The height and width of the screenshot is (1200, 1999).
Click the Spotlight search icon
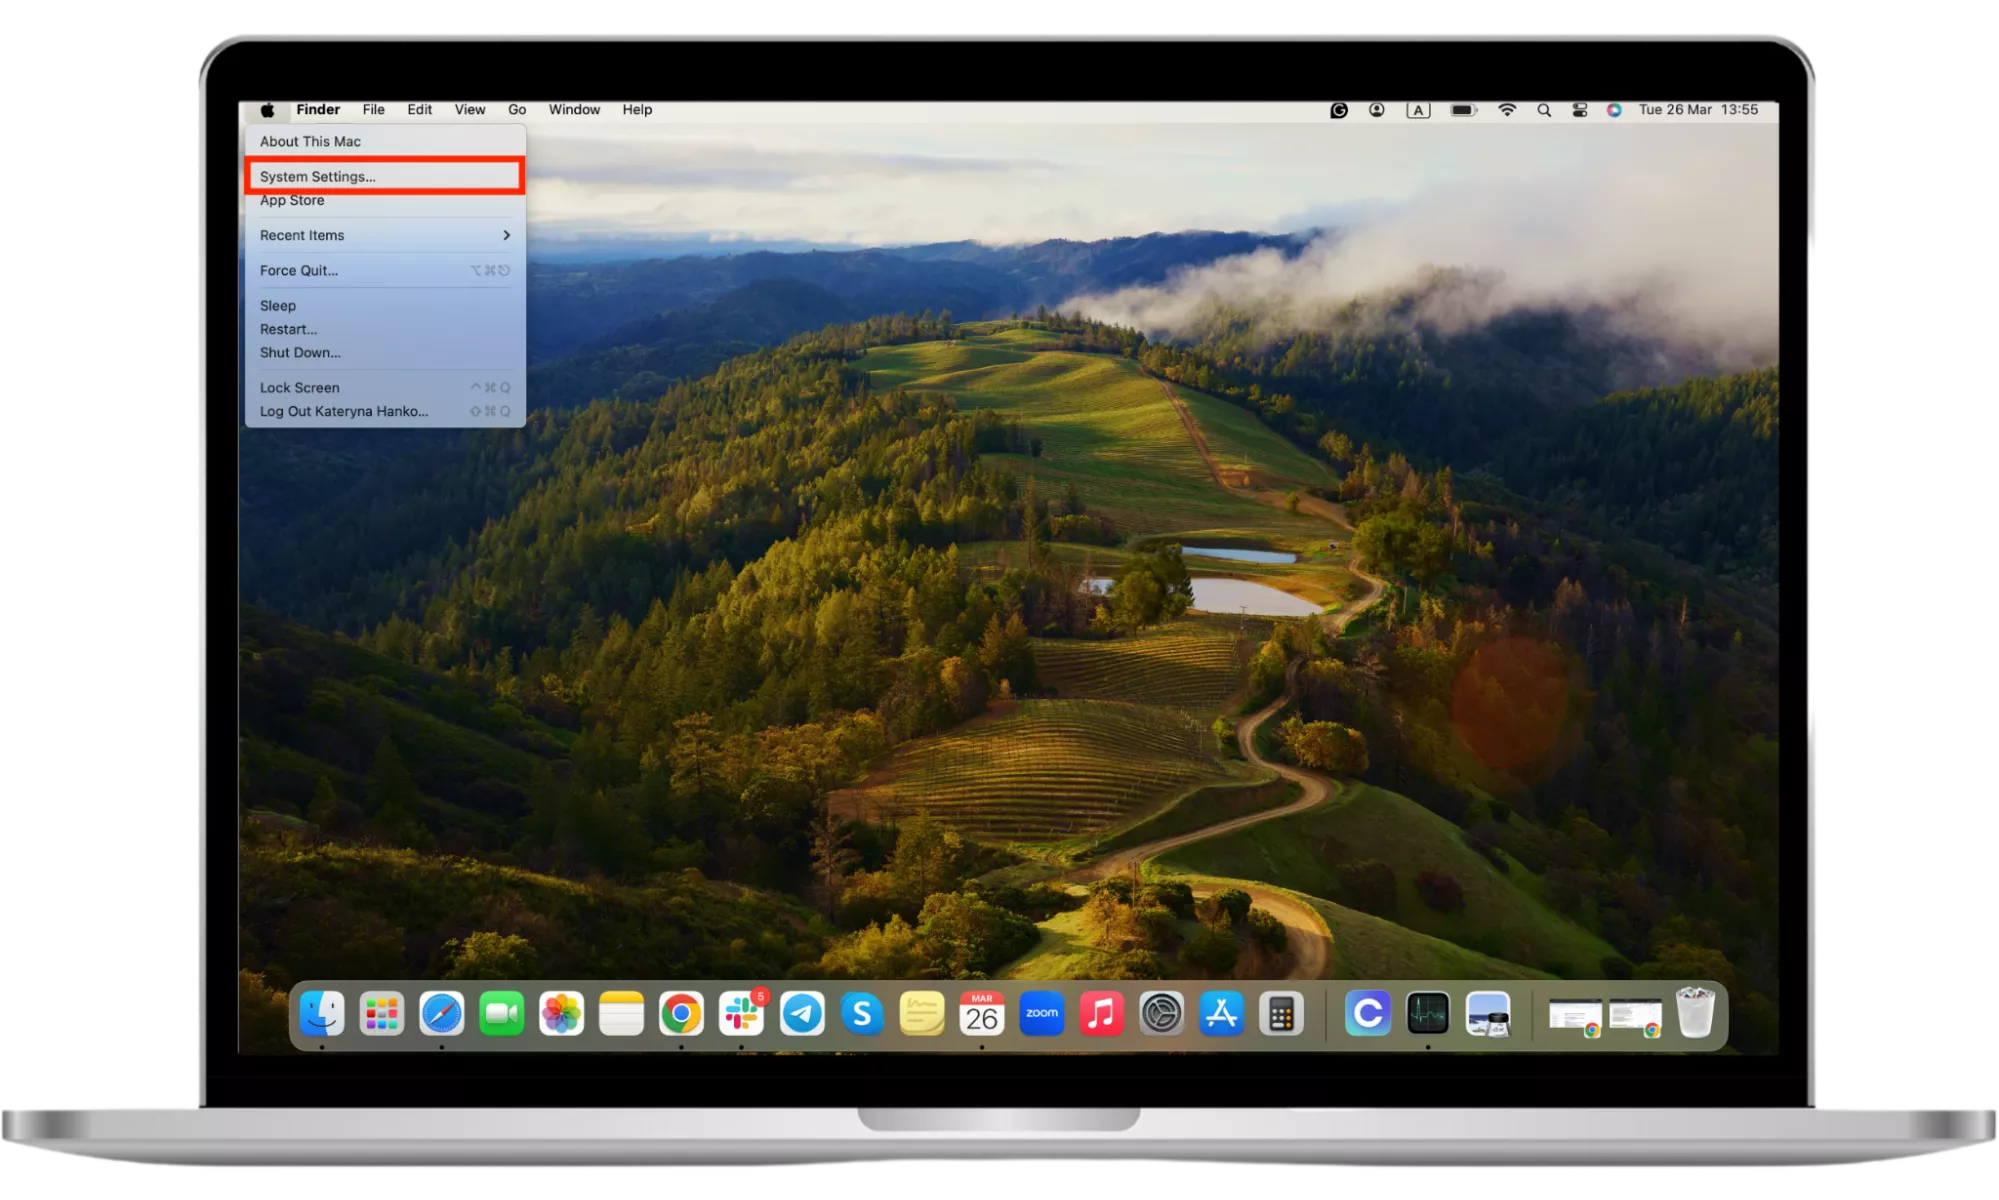[1544, 110]
